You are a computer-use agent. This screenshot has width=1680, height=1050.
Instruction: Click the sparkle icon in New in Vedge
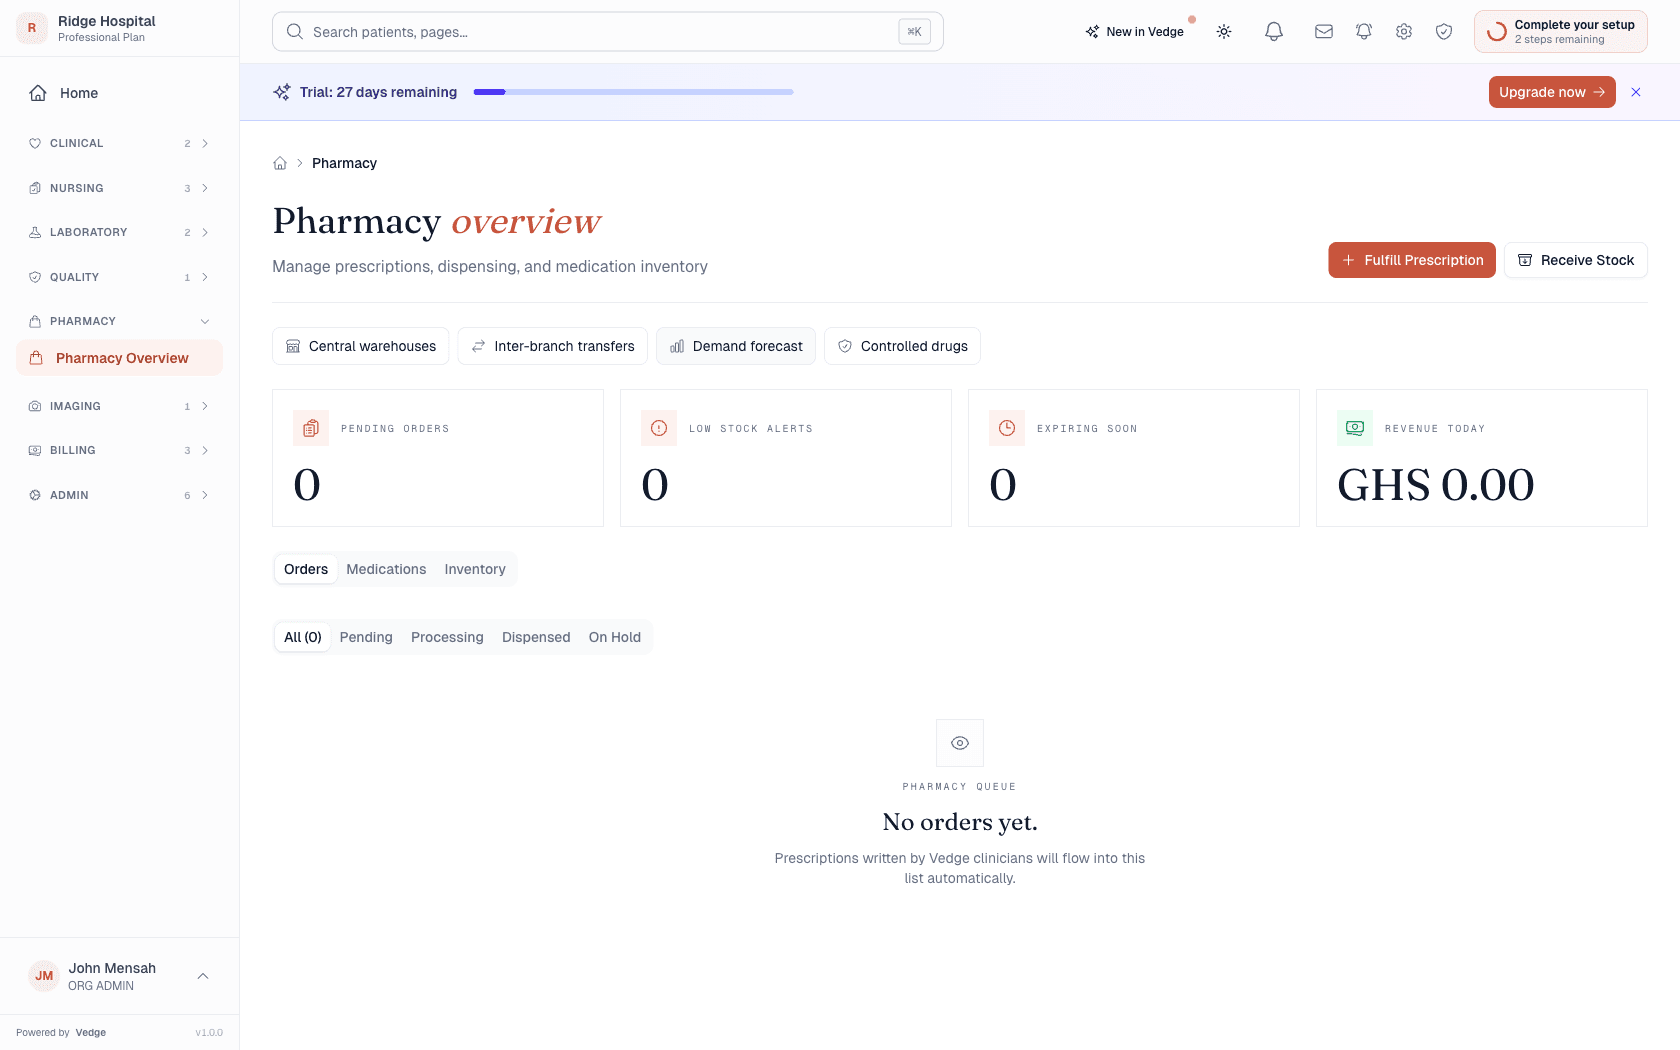coord(1092,32)
